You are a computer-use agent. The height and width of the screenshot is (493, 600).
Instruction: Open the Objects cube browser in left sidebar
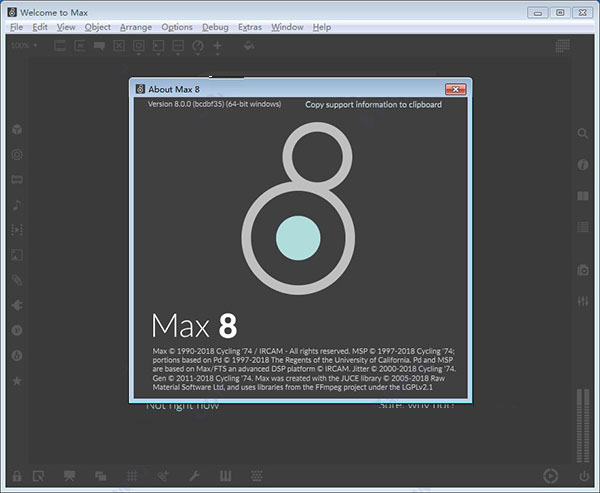tap(17, 129)
